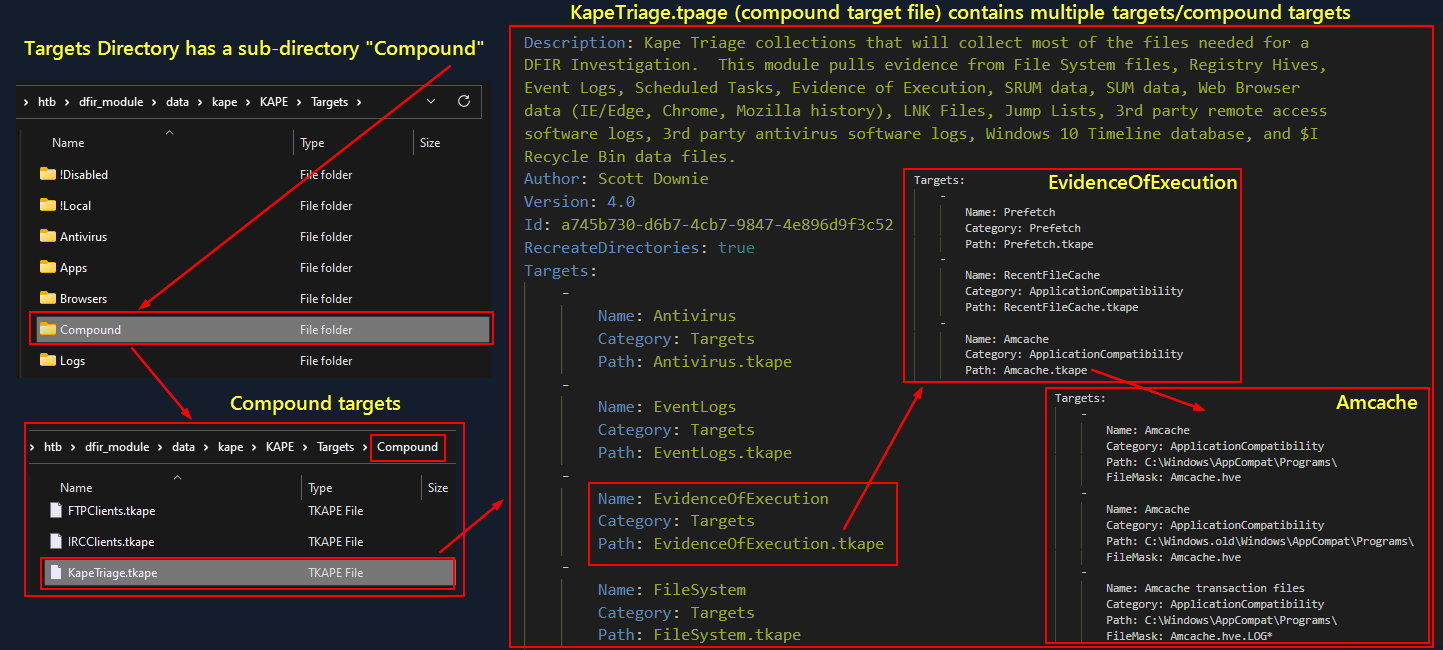The image size is (1443, 650).
Task: Click 'Path: FileSystem.tkape' line
Action: click(x=699, y=635)
